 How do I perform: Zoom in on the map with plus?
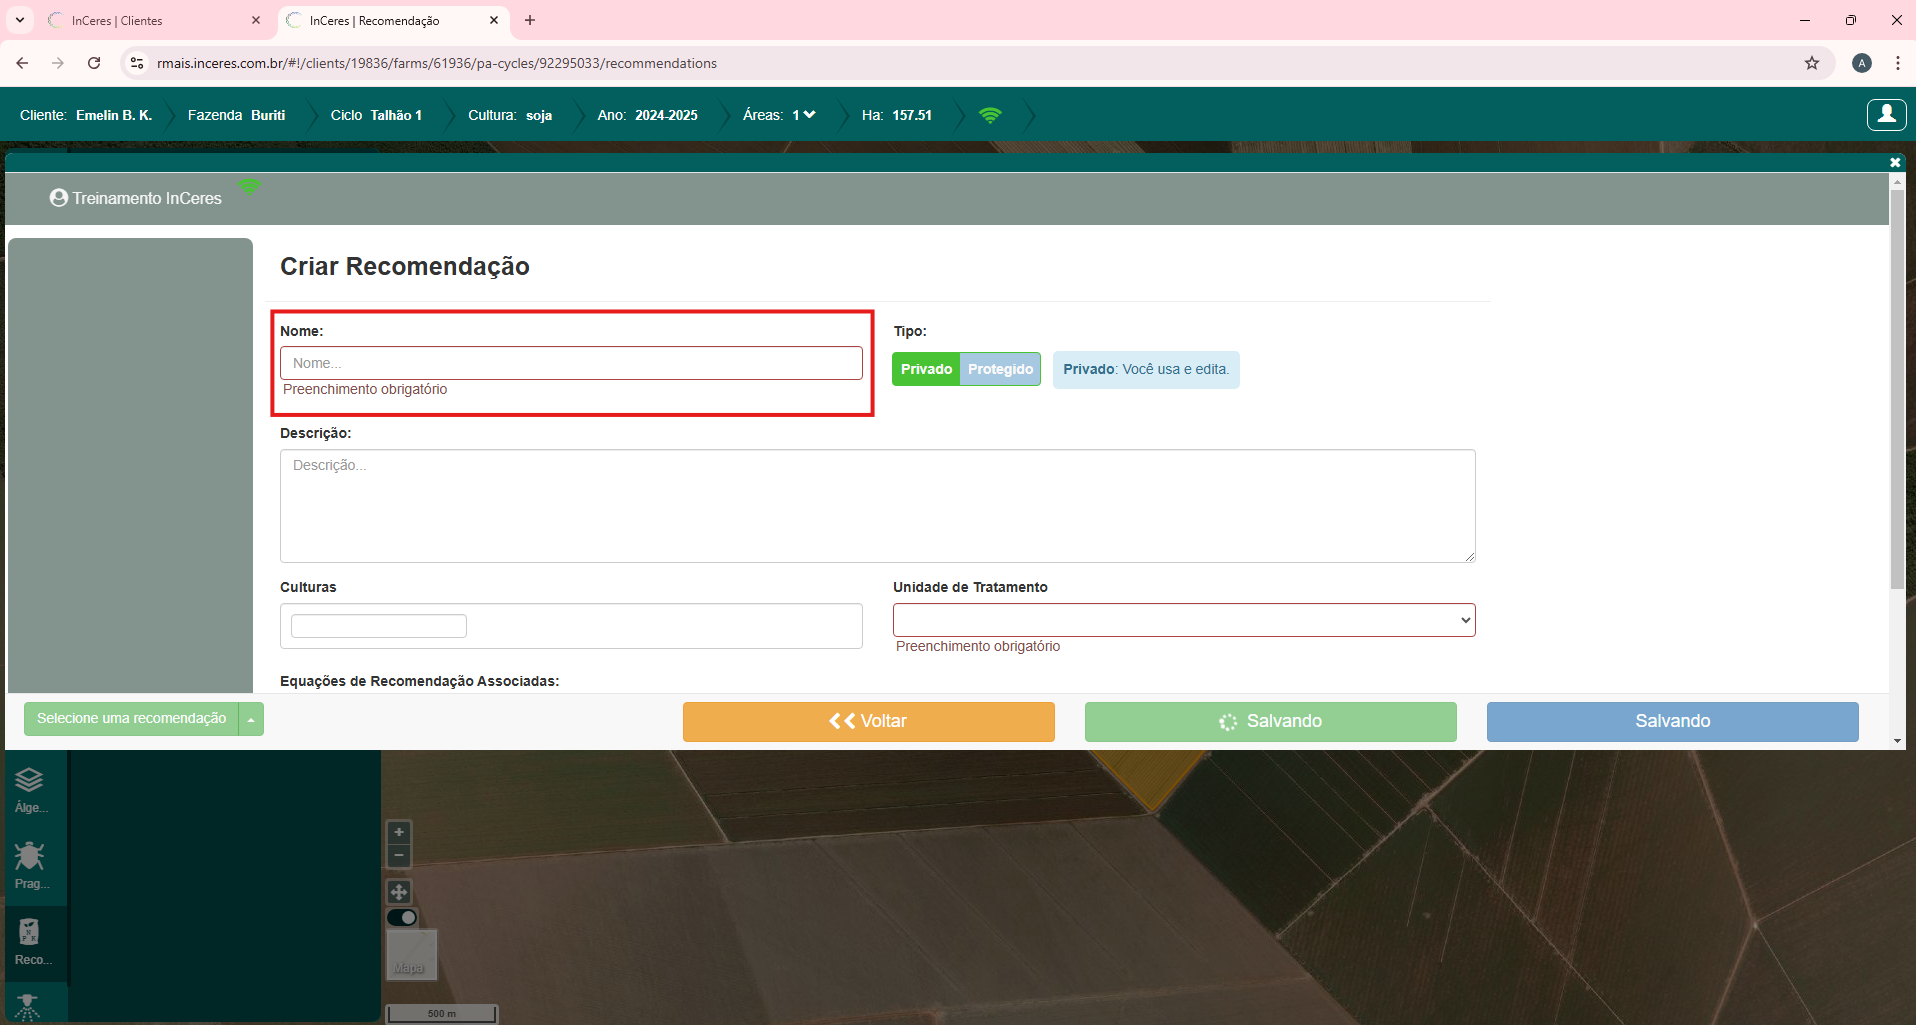tap(399, 832)
